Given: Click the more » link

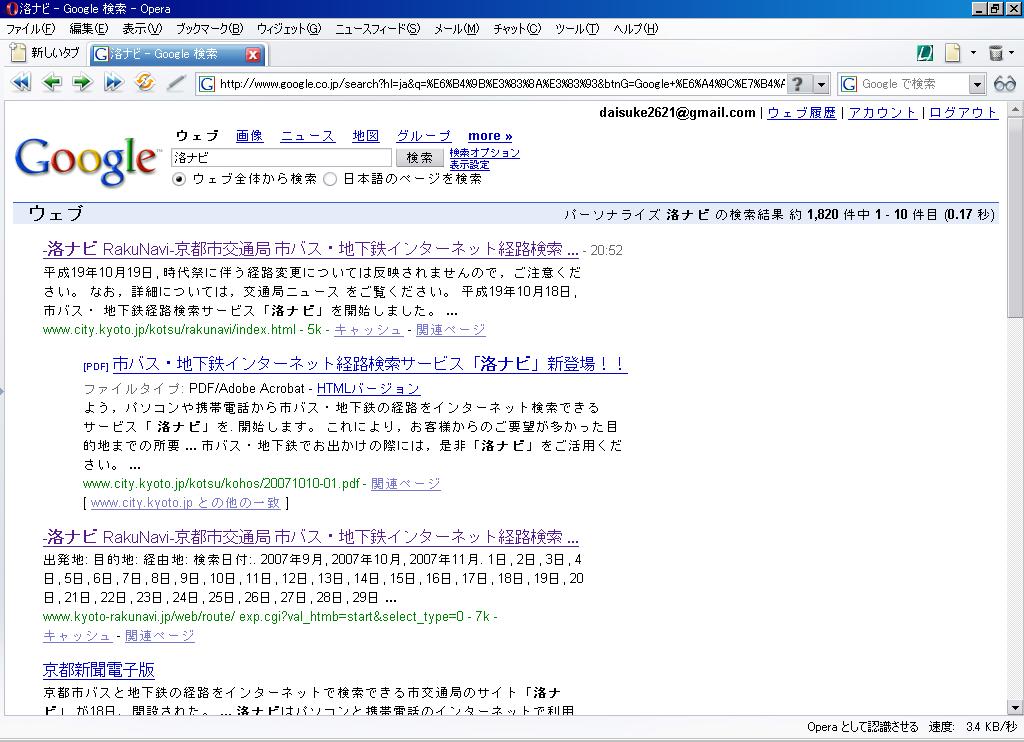Looking at the screenshot, I should pos(490,136).
